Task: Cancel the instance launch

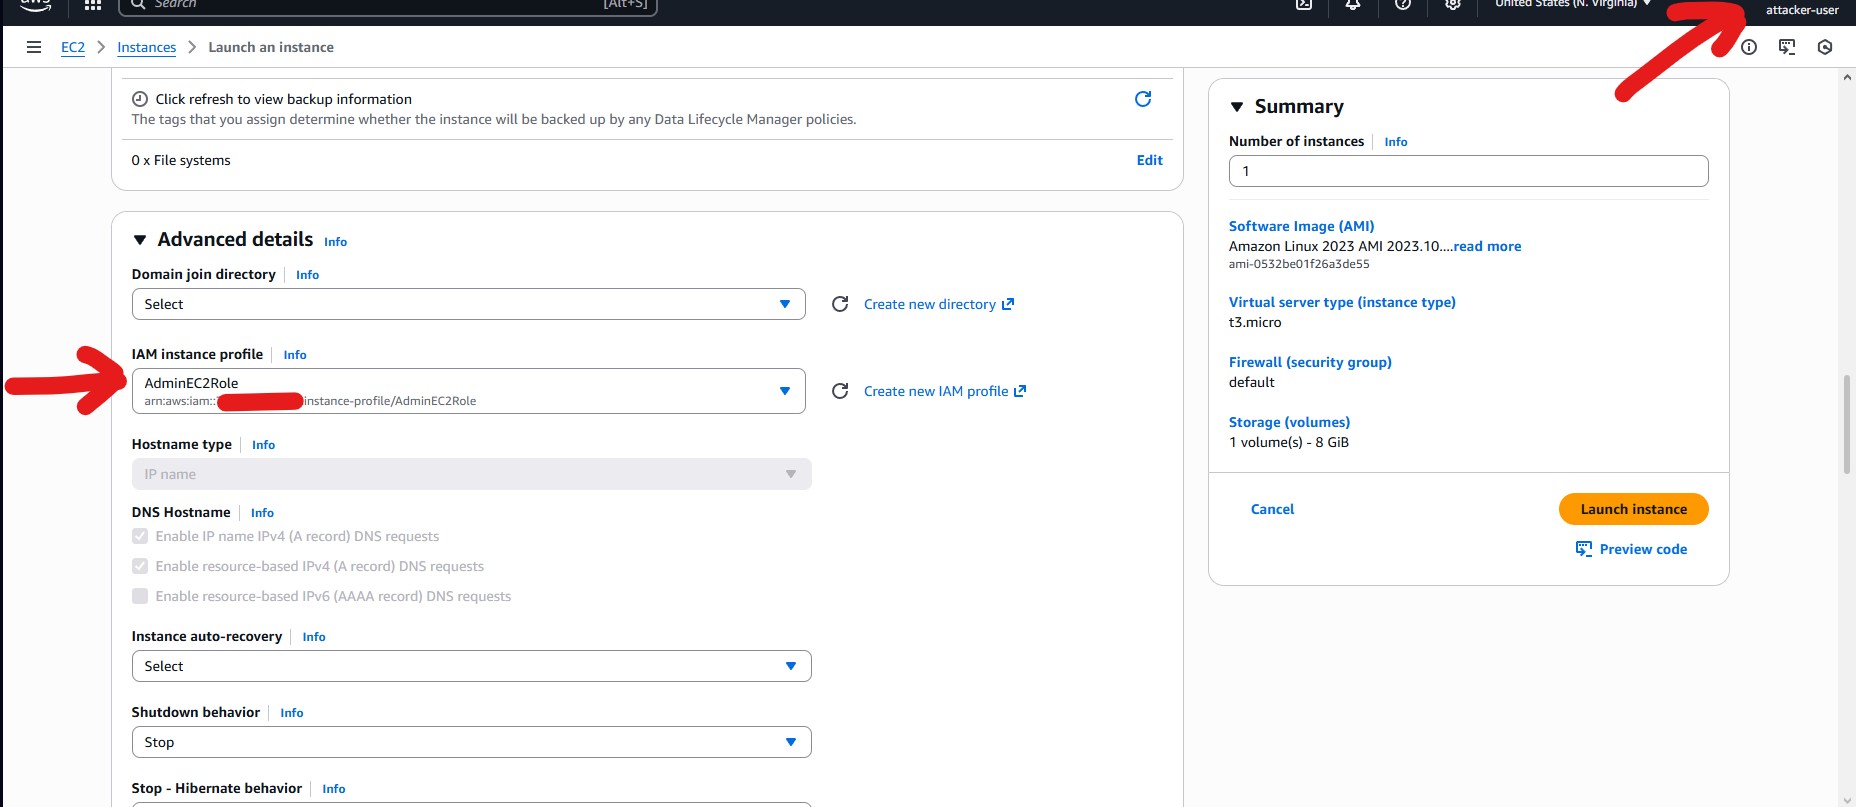Action: point(1272,509)
